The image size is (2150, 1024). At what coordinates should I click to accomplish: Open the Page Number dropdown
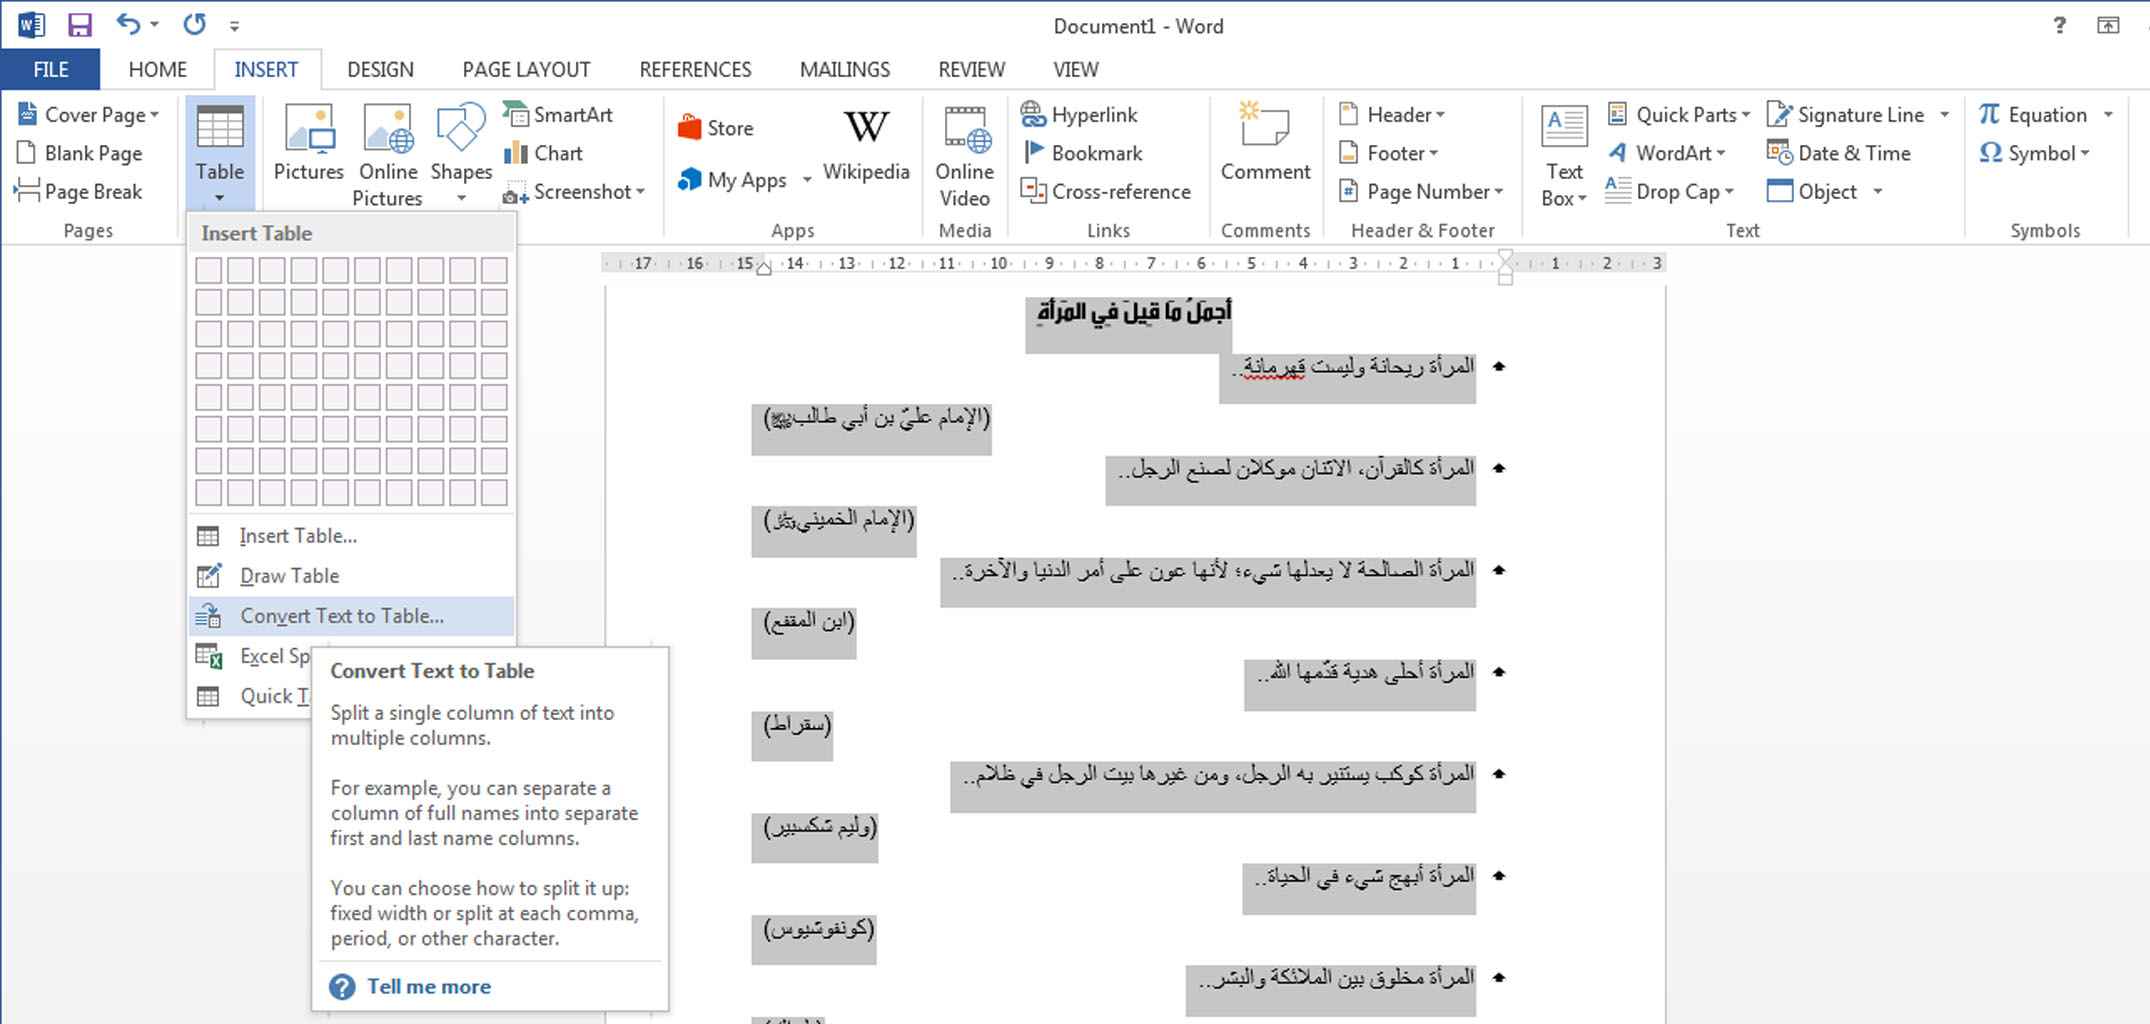pos(1498,192)
